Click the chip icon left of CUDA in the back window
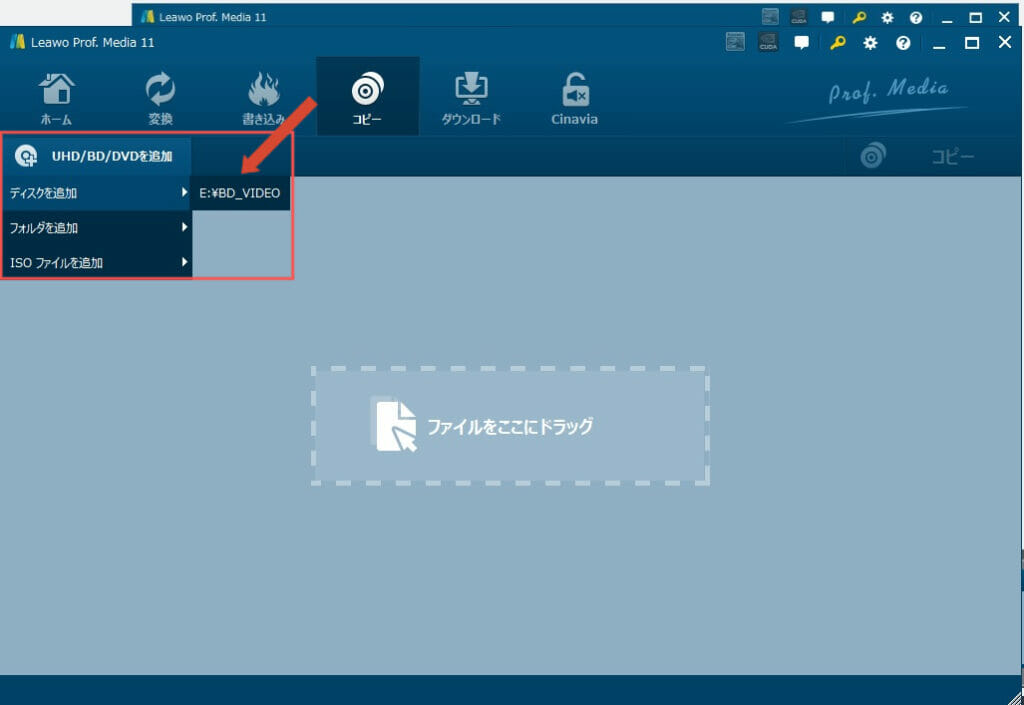This screenshot has height=705, width=1024. (771, 17)
